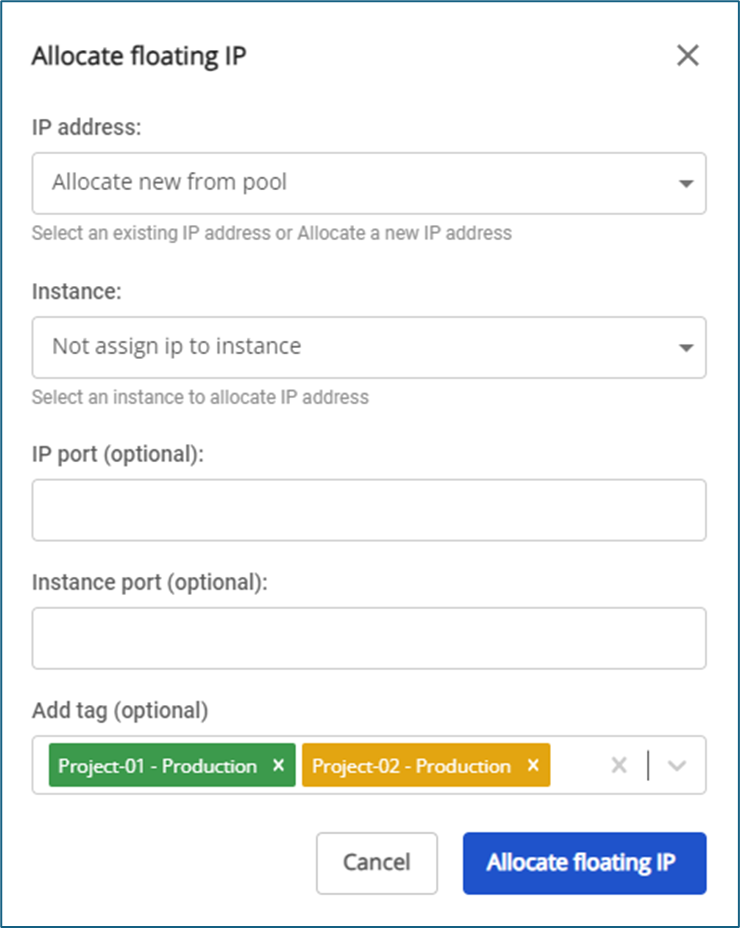The width and height of the screenshot is (740, 928).
Task: Focus the Instance port input field
Action: click(x=368, y=638)
